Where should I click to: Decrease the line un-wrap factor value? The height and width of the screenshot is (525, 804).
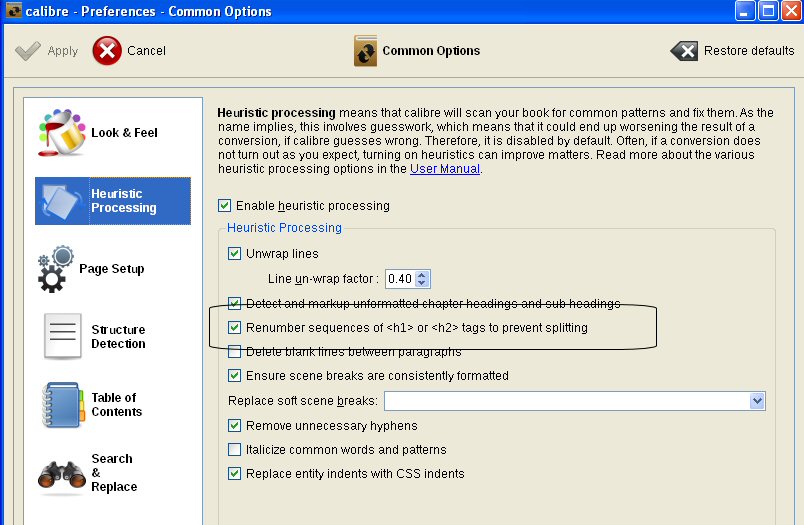tap(423, 283)
